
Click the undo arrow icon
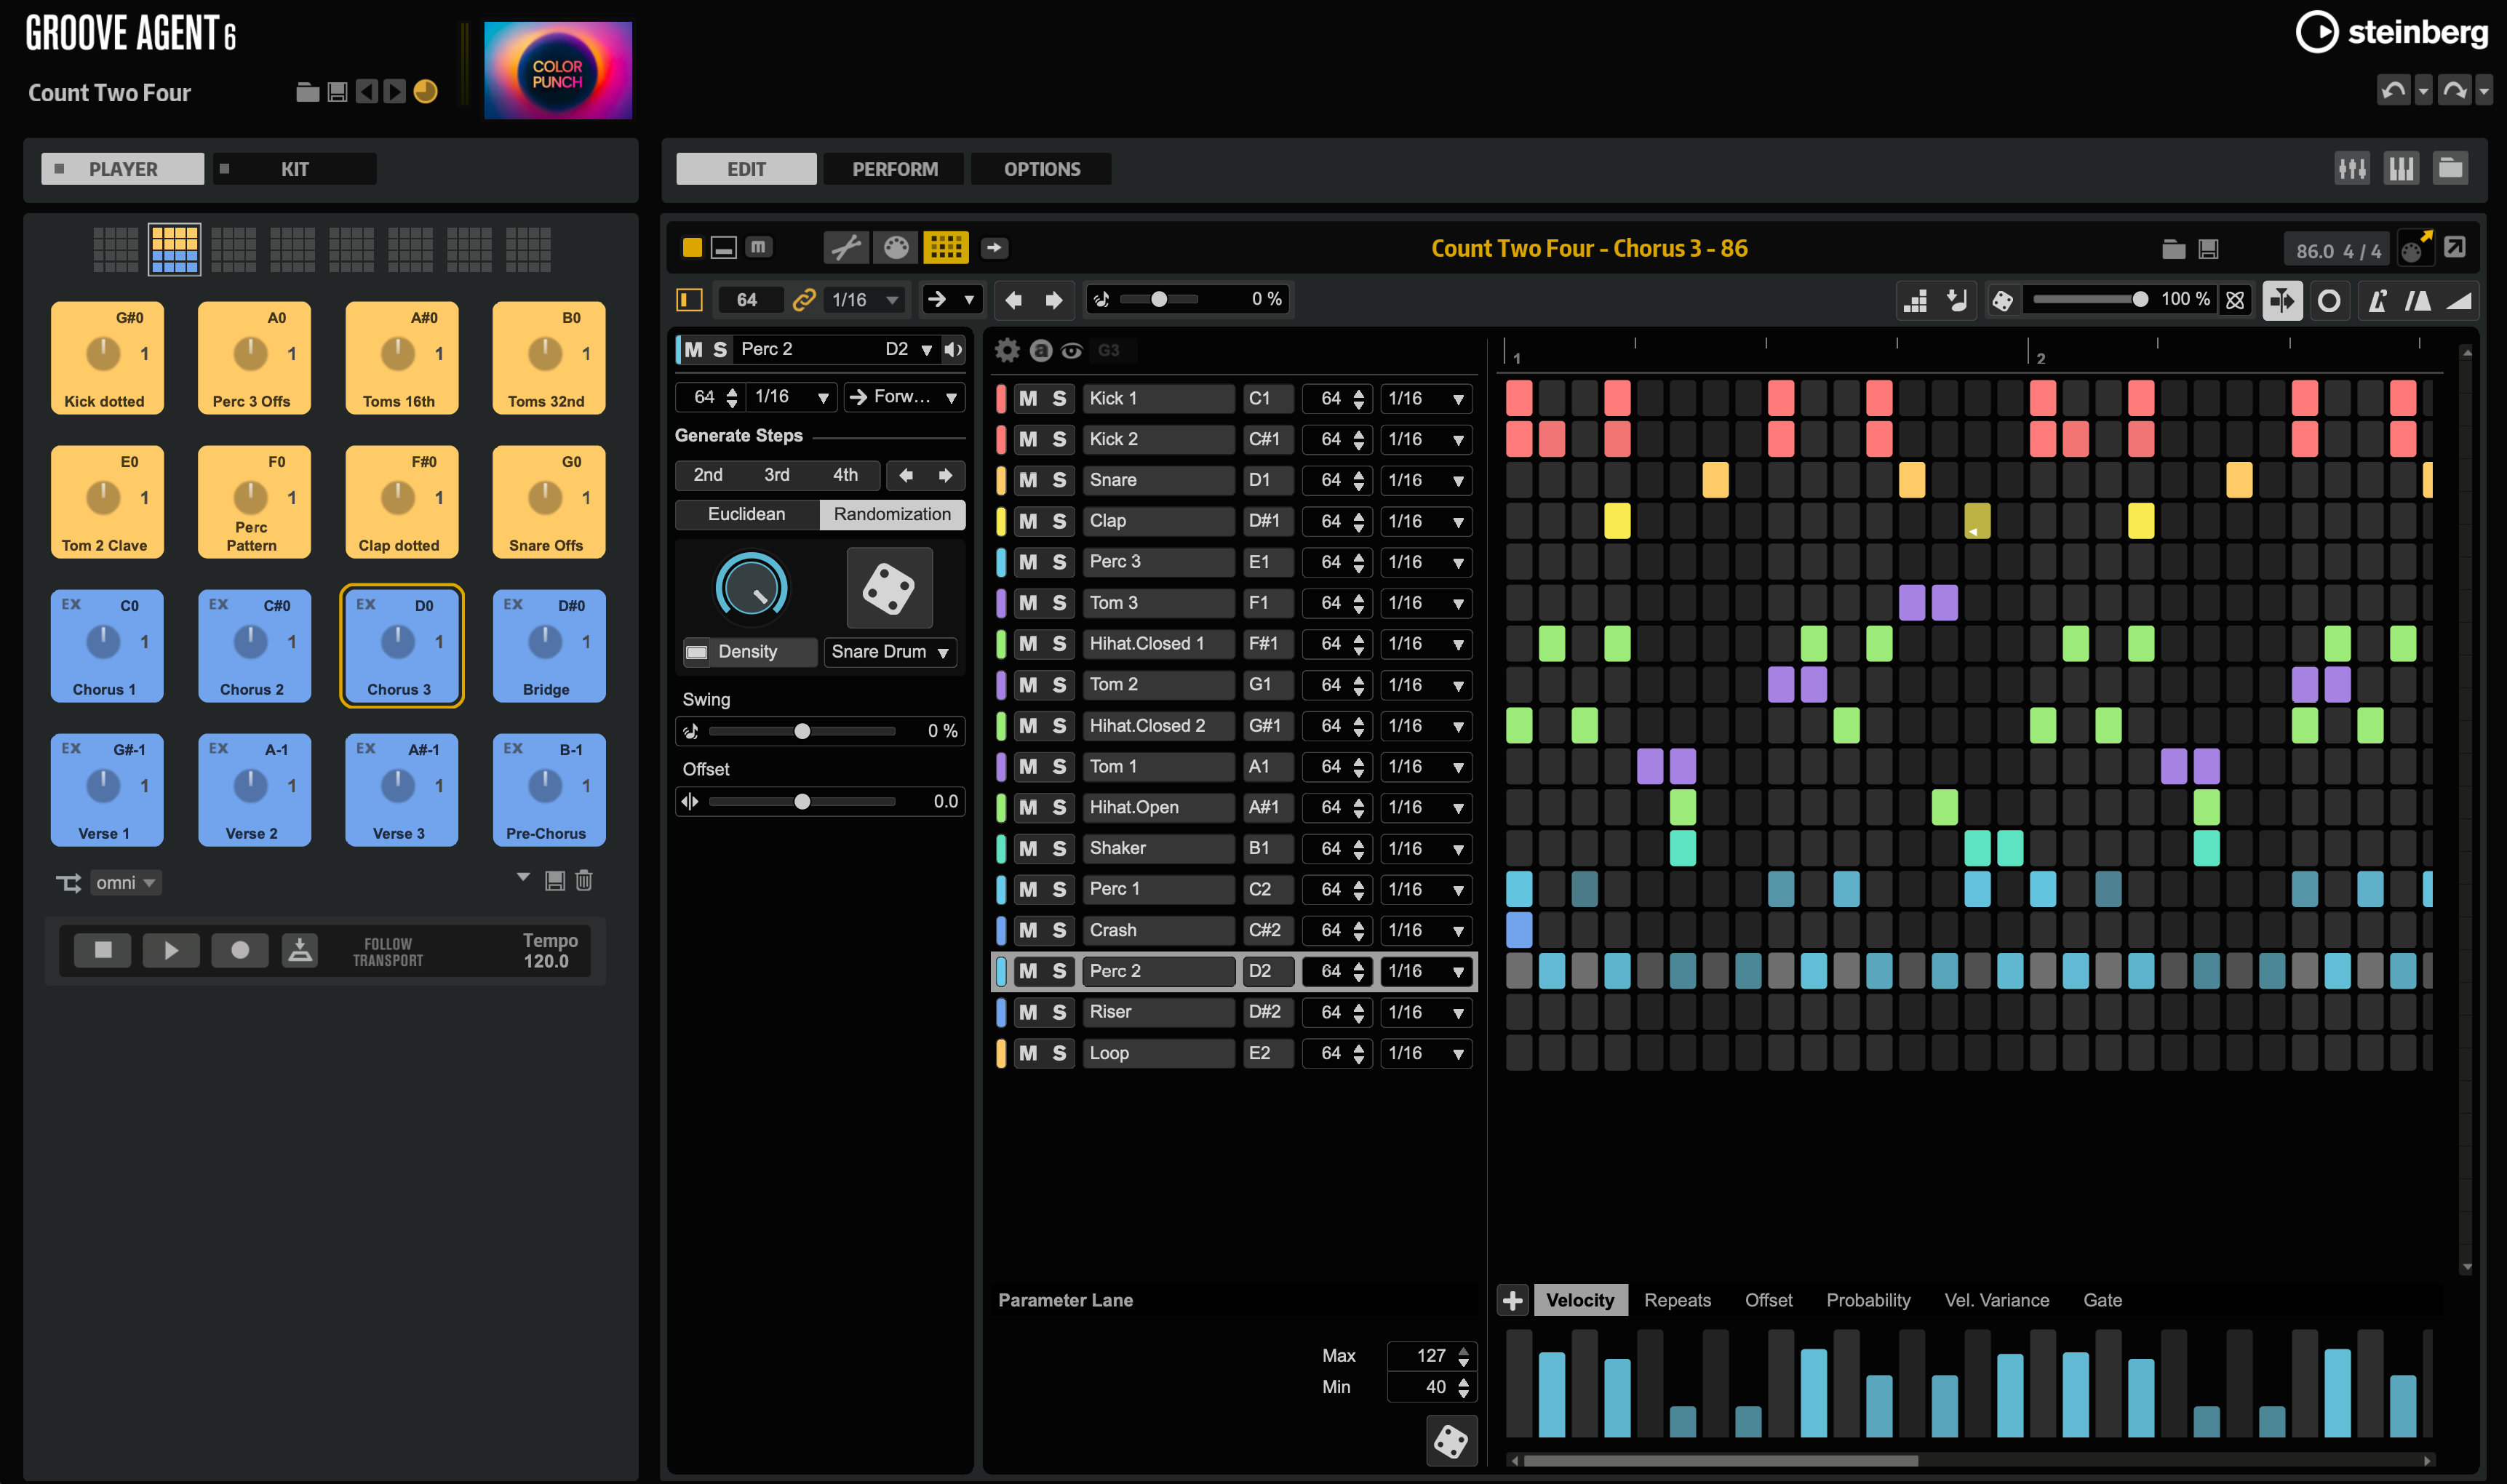pos(2393,91)
